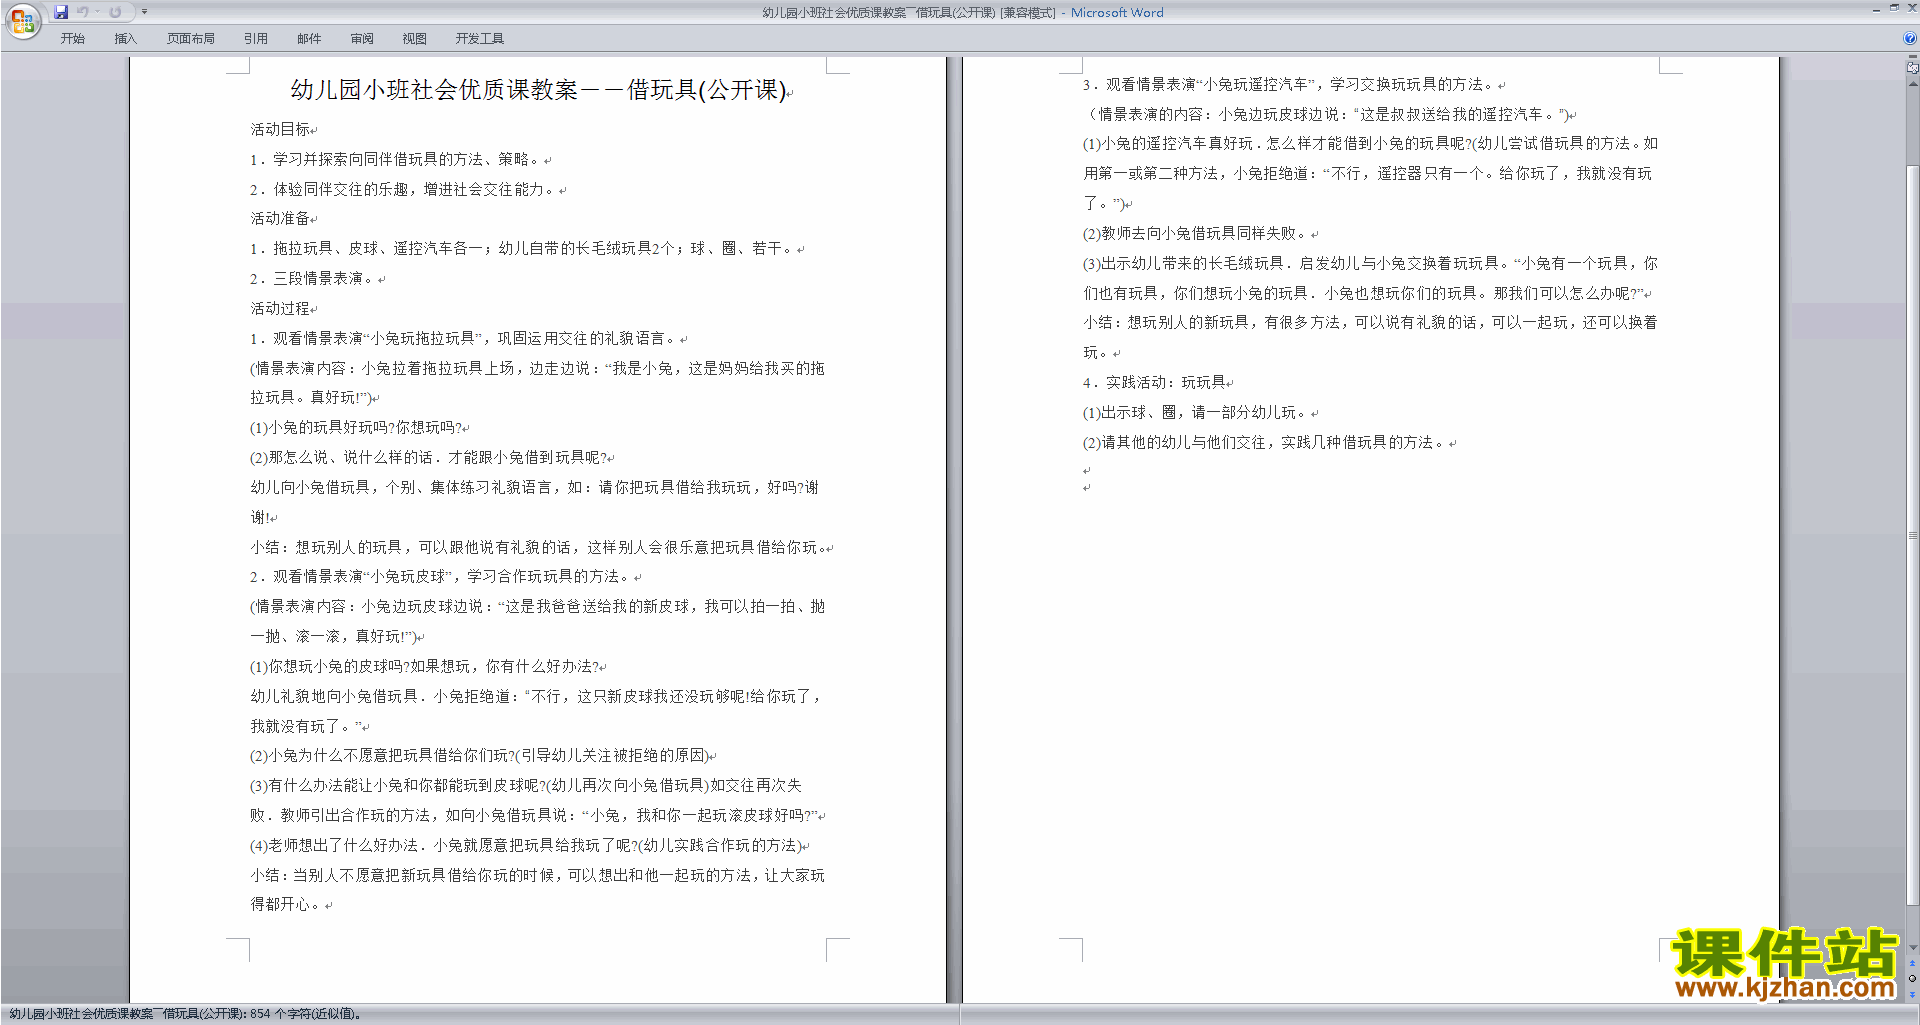Screen dimensions: 1920x1025
Task: Click the Redo icon
Action: pos(115,12)
